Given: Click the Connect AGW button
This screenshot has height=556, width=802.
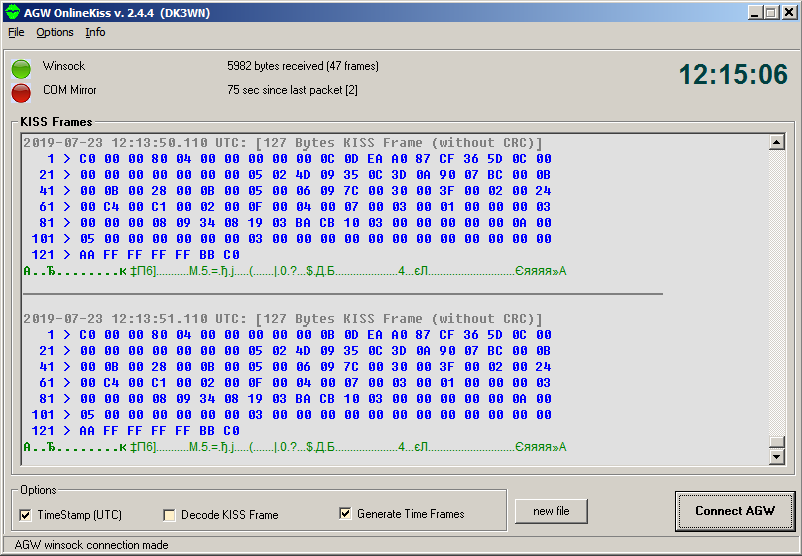Looking at the screenshot, I should pos(734,511).
